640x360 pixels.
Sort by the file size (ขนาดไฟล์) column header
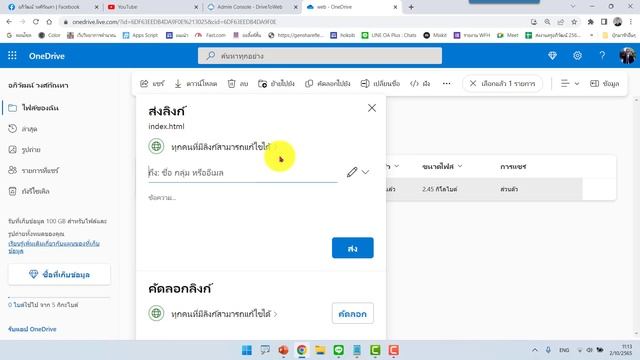click(x=442, y=166)
